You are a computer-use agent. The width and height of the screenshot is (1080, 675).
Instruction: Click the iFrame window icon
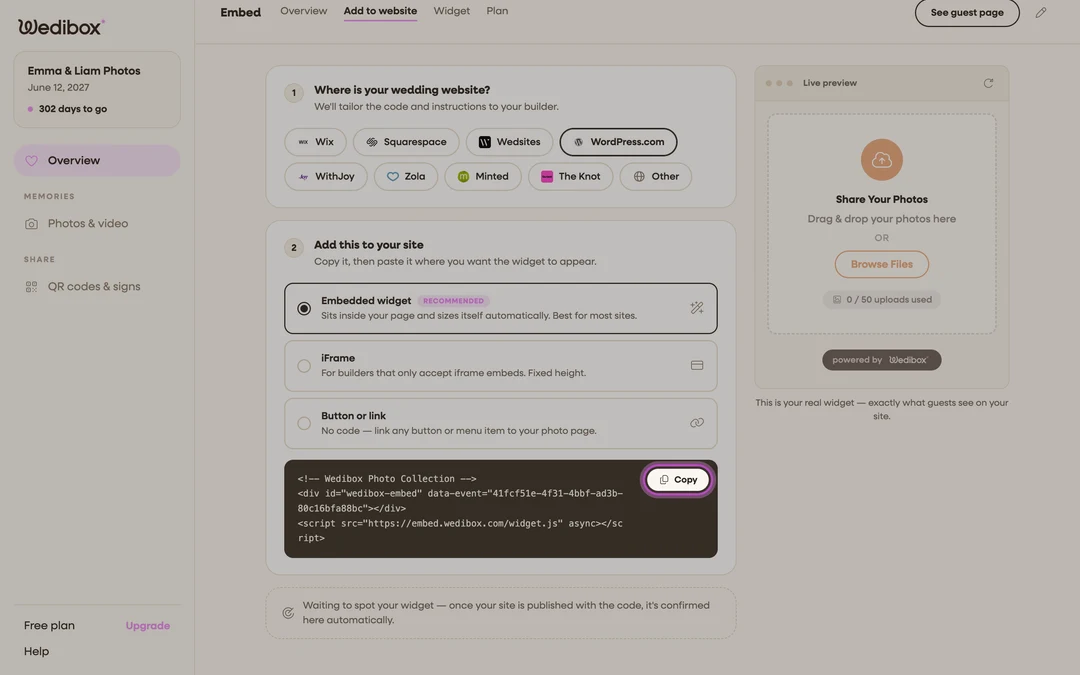[697, 365]
